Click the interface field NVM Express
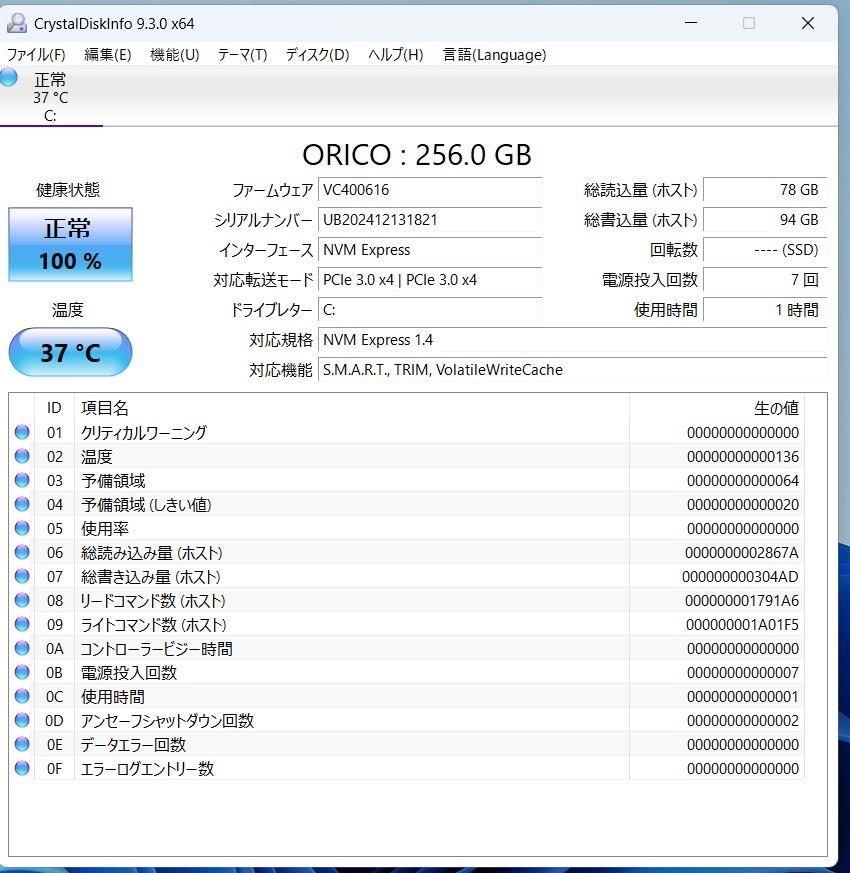 [430, 250]
